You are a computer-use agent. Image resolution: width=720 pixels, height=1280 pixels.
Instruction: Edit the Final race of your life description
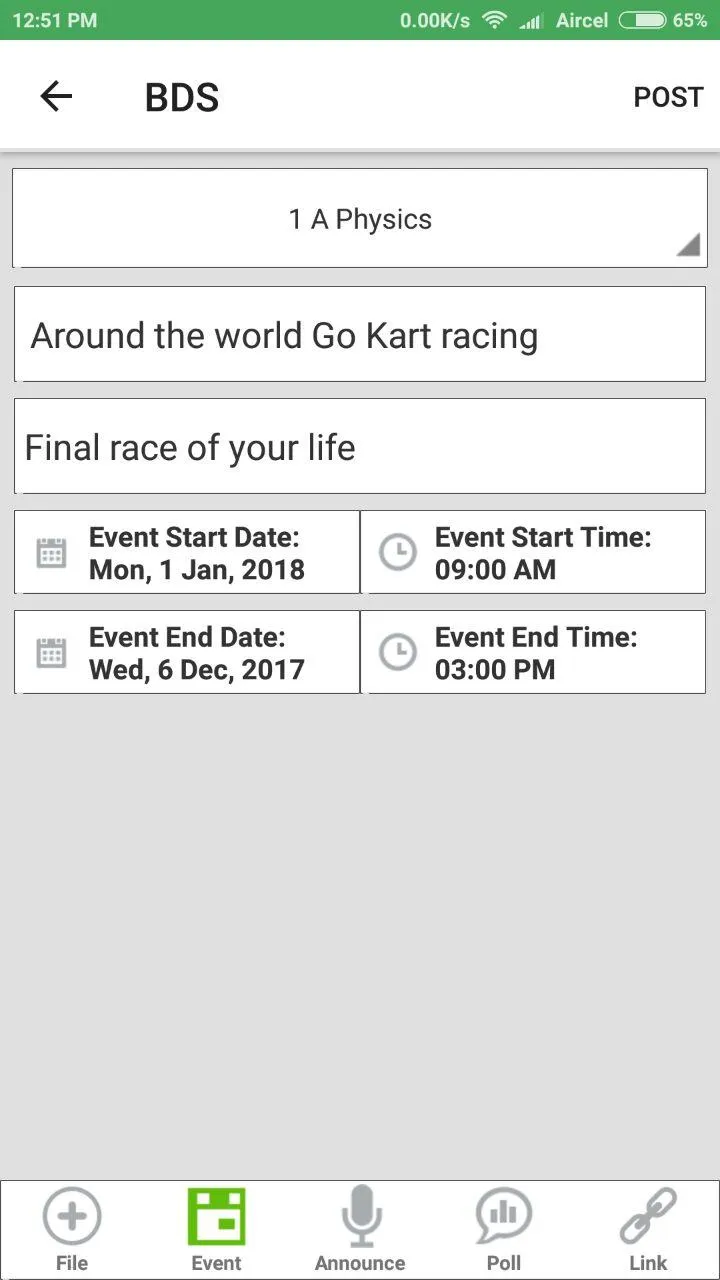pyautogui.click(x=360, y=446)
